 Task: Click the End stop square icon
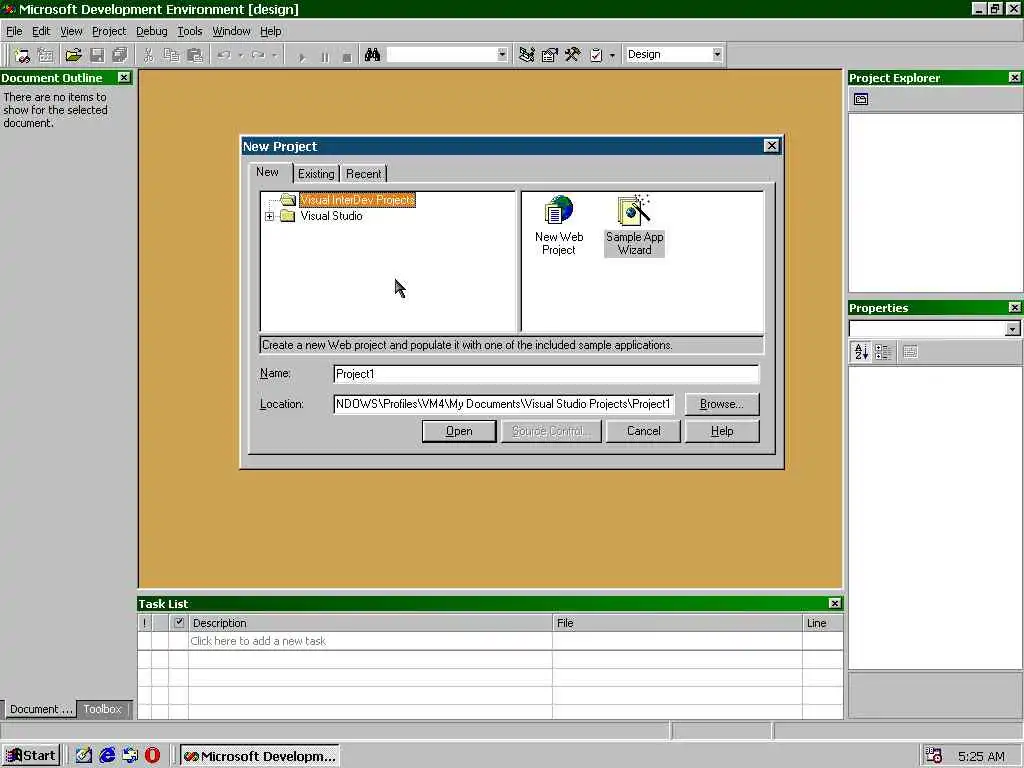pyautogui.click(x=347, y=57)
